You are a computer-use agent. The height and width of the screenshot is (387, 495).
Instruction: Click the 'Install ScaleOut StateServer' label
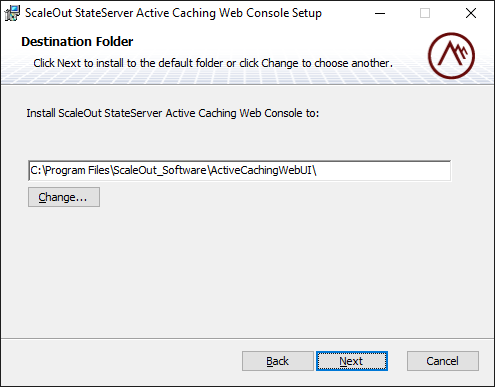coord(173,113)
